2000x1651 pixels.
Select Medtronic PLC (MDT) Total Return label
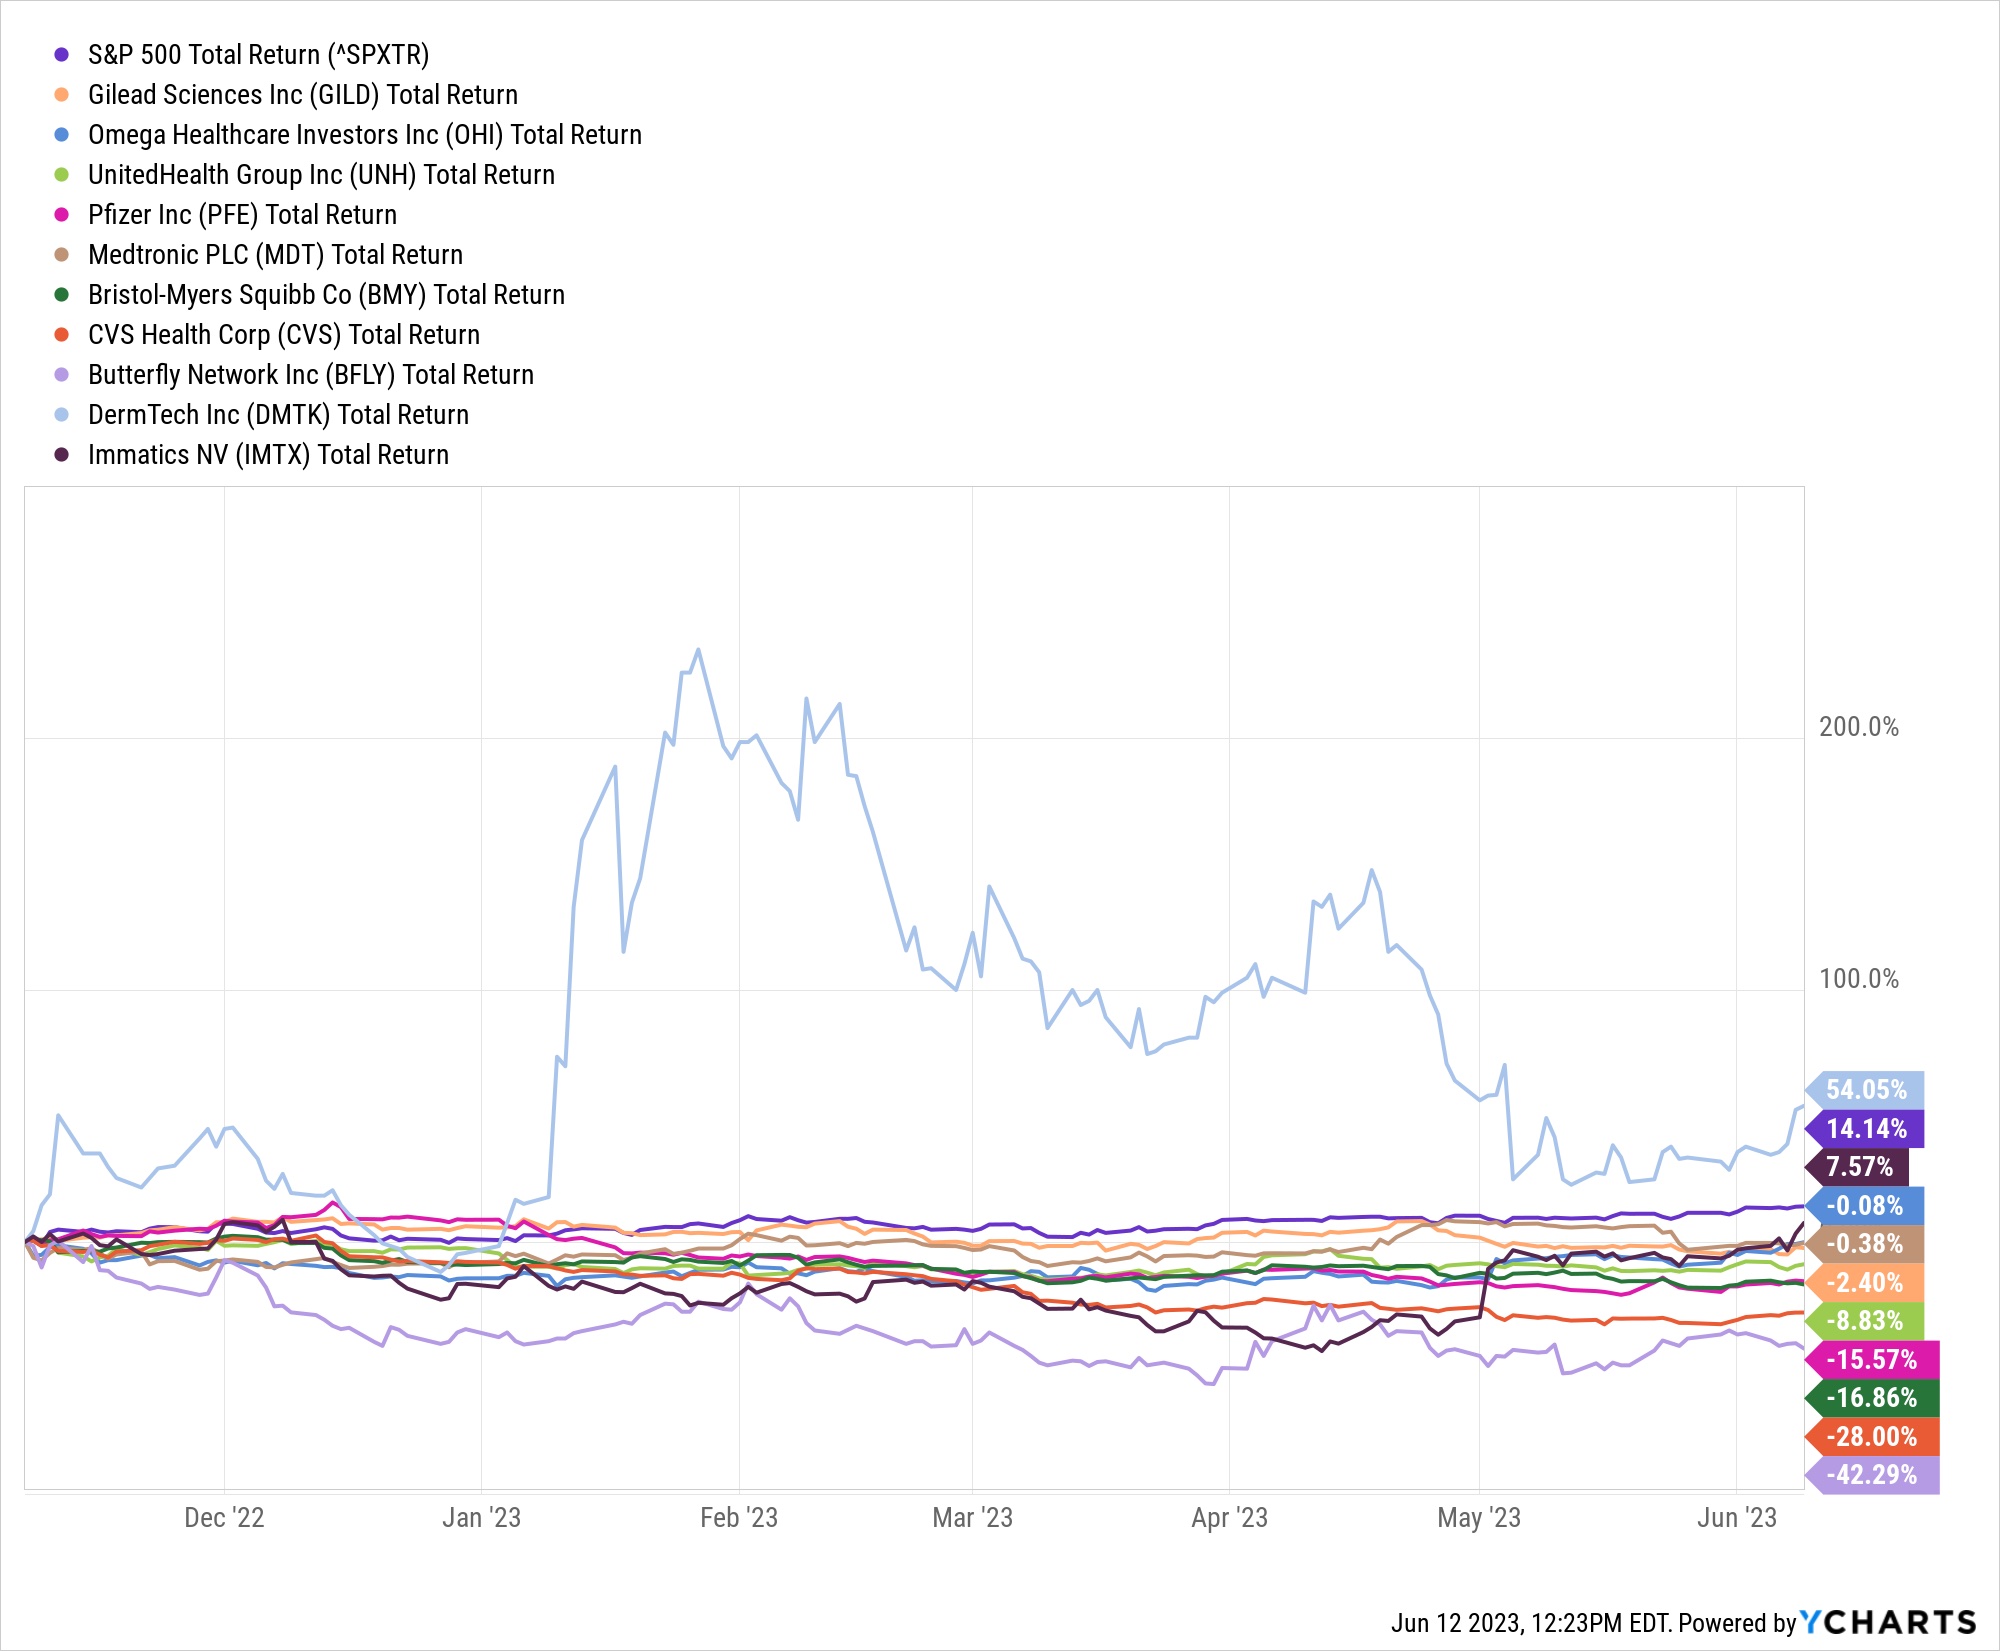click(276, 255)
